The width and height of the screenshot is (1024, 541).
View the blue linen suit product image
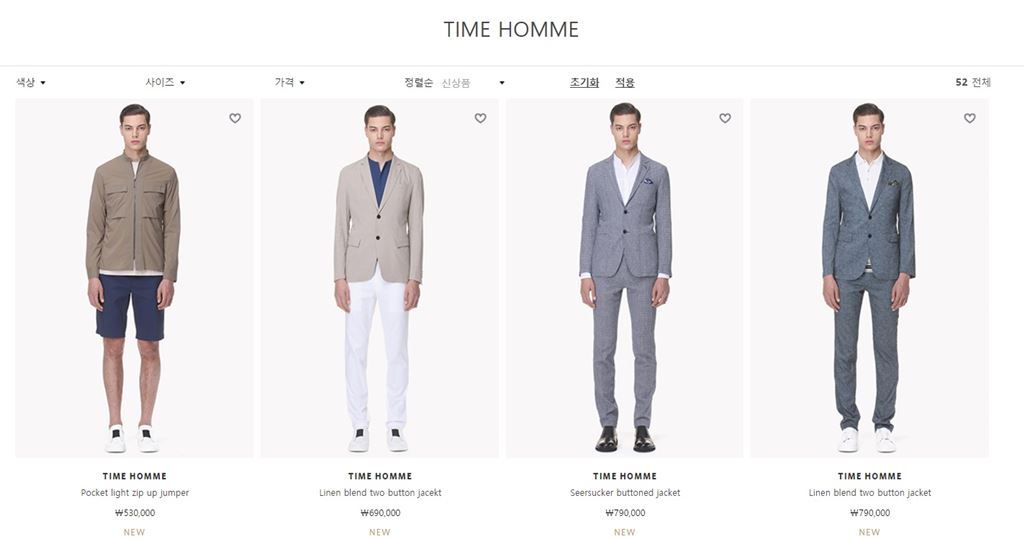[869, 278]
